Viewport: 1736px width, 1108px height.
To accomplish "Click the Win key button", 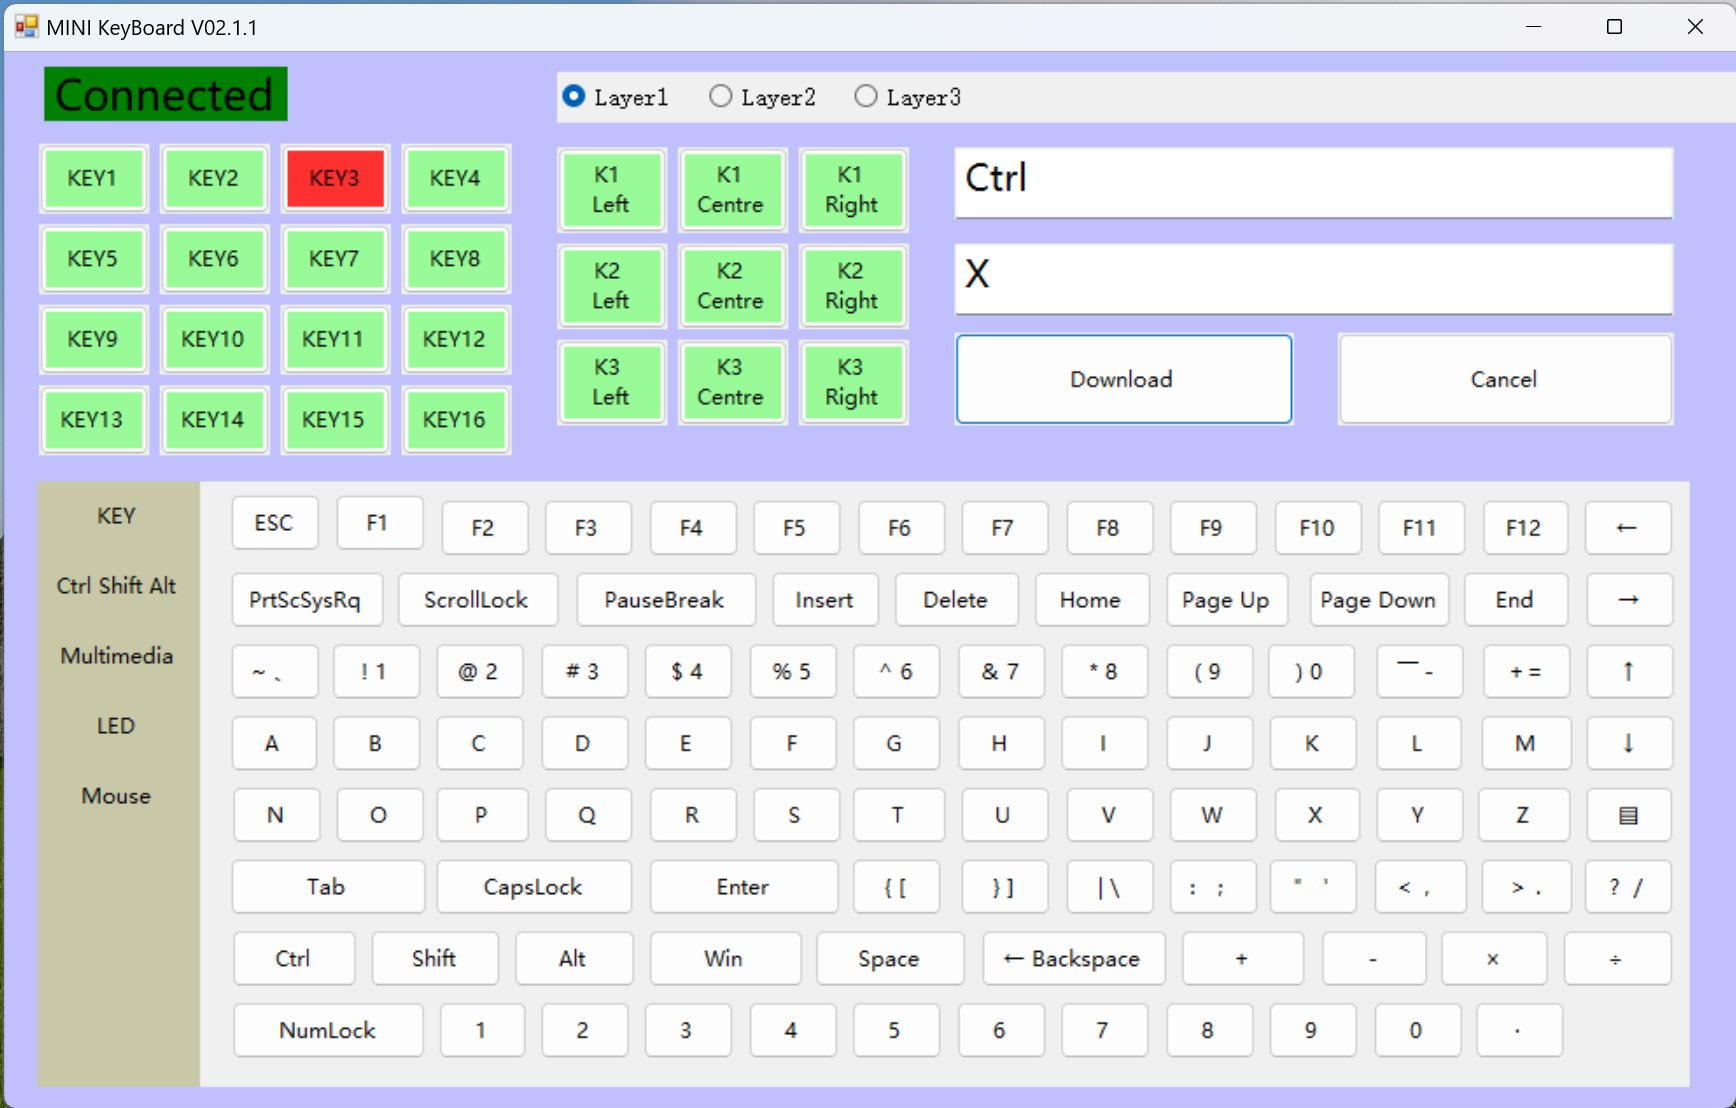I will 724,959.
